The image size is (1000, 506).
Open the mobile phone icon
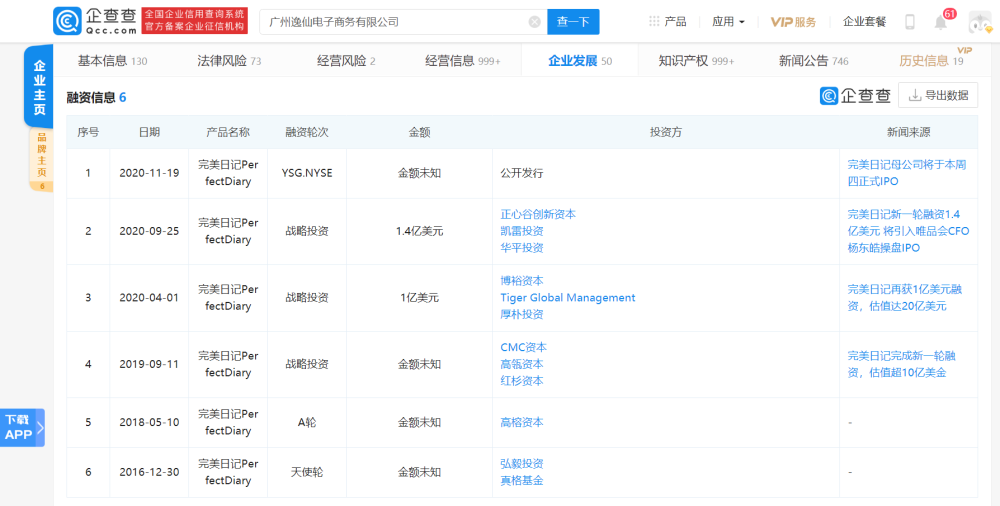[x=910, y=22]
